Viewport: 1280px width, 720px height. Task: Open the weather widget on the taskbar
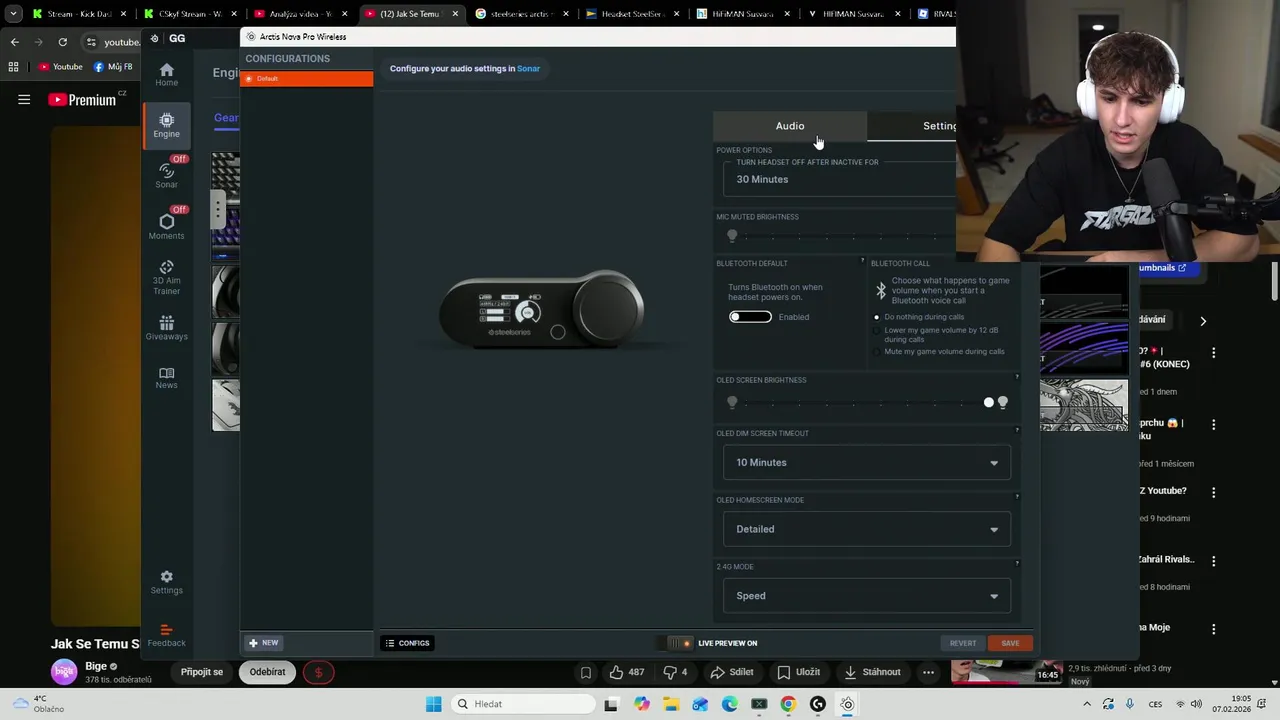(x=36, y=704)
